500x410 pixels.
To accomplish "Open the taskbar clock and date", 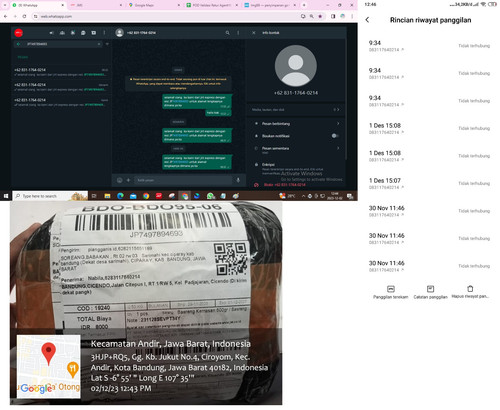I will (x=335, y=196).
